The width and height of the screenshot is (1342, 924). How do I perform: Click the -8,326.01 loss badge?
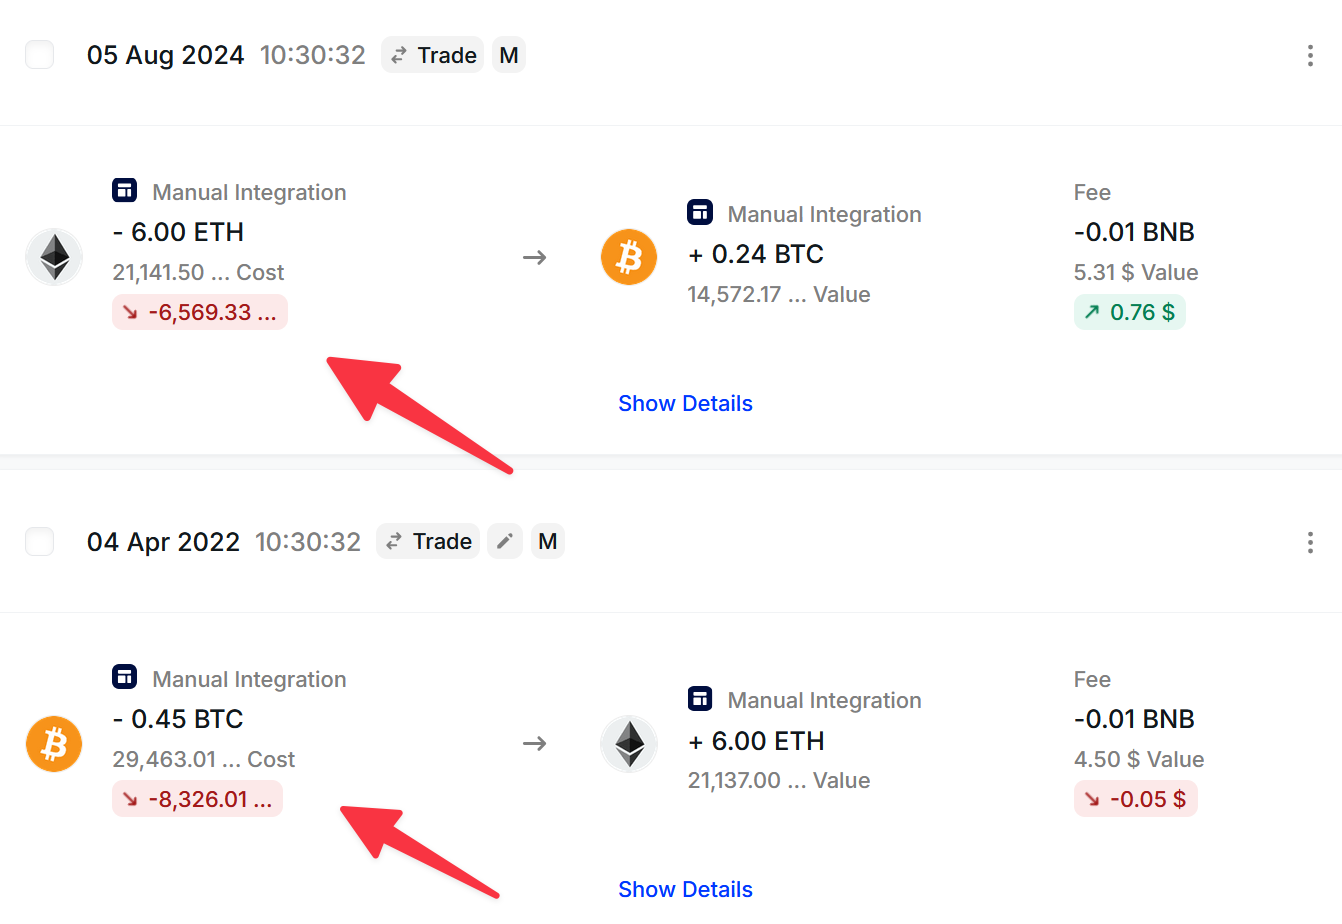(198, 799)
